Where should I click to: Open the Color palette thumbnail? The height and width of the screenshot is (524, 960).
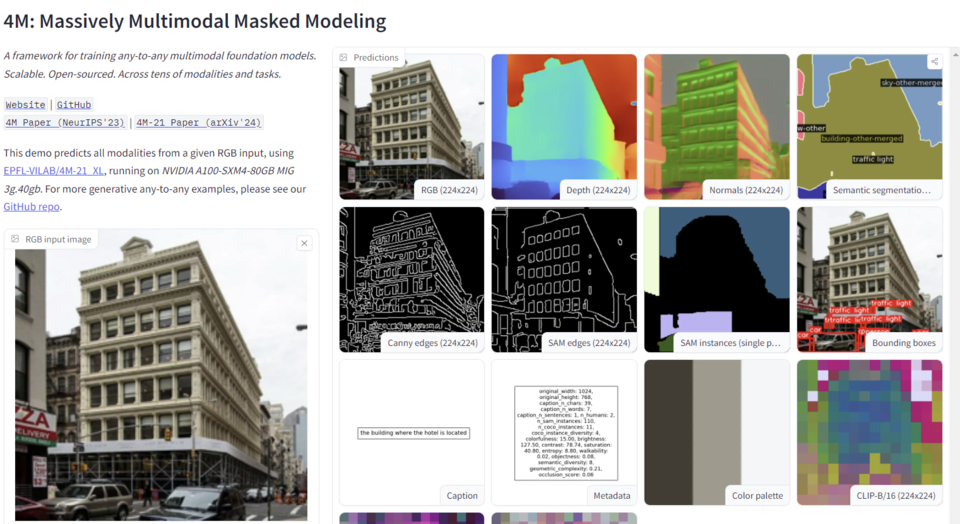(x=716, y=432)
